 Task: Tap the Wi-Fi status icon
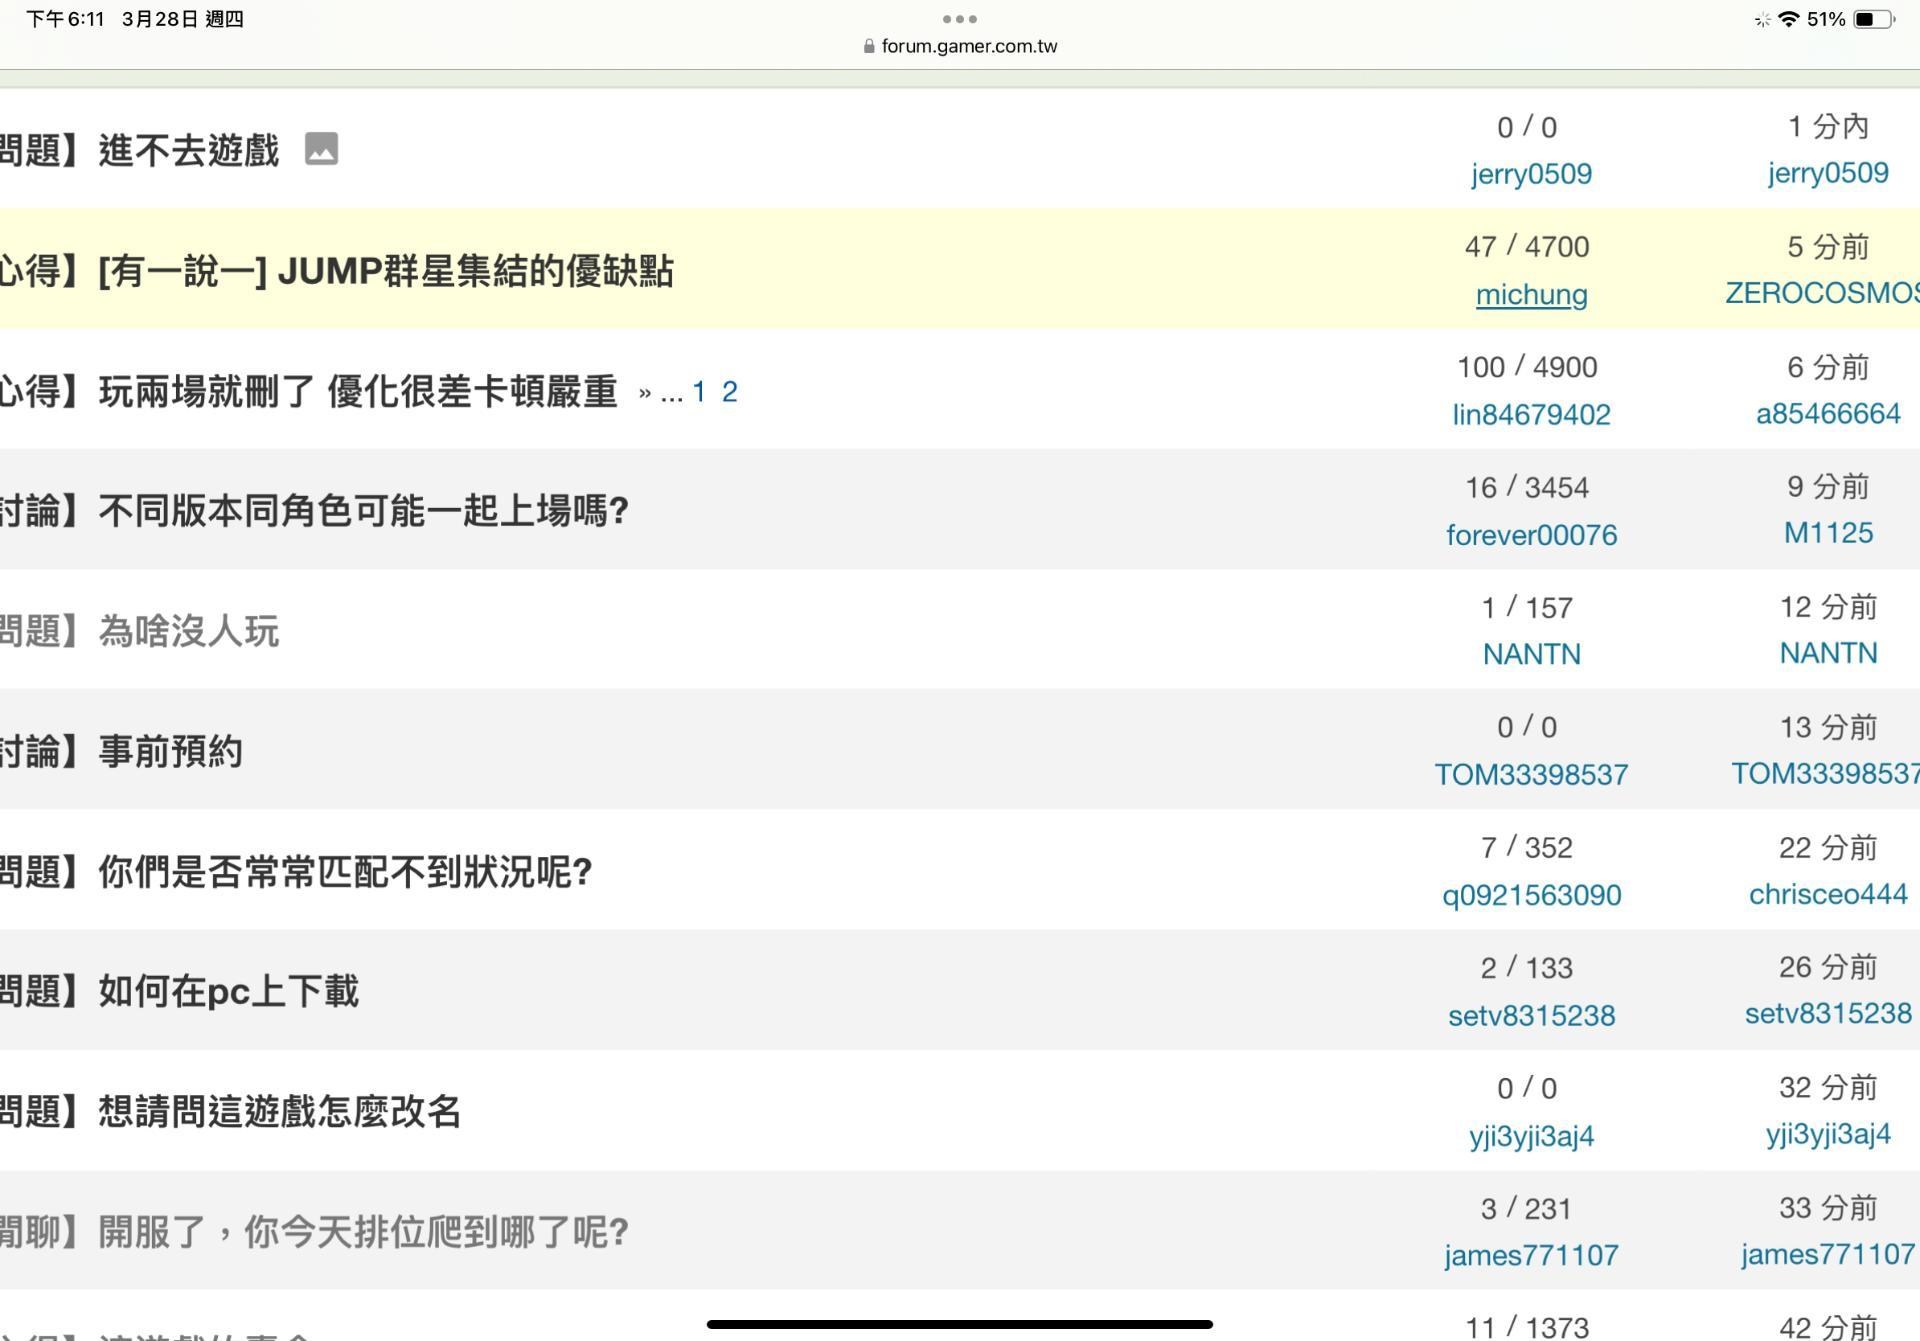[x=1789, y=19]
